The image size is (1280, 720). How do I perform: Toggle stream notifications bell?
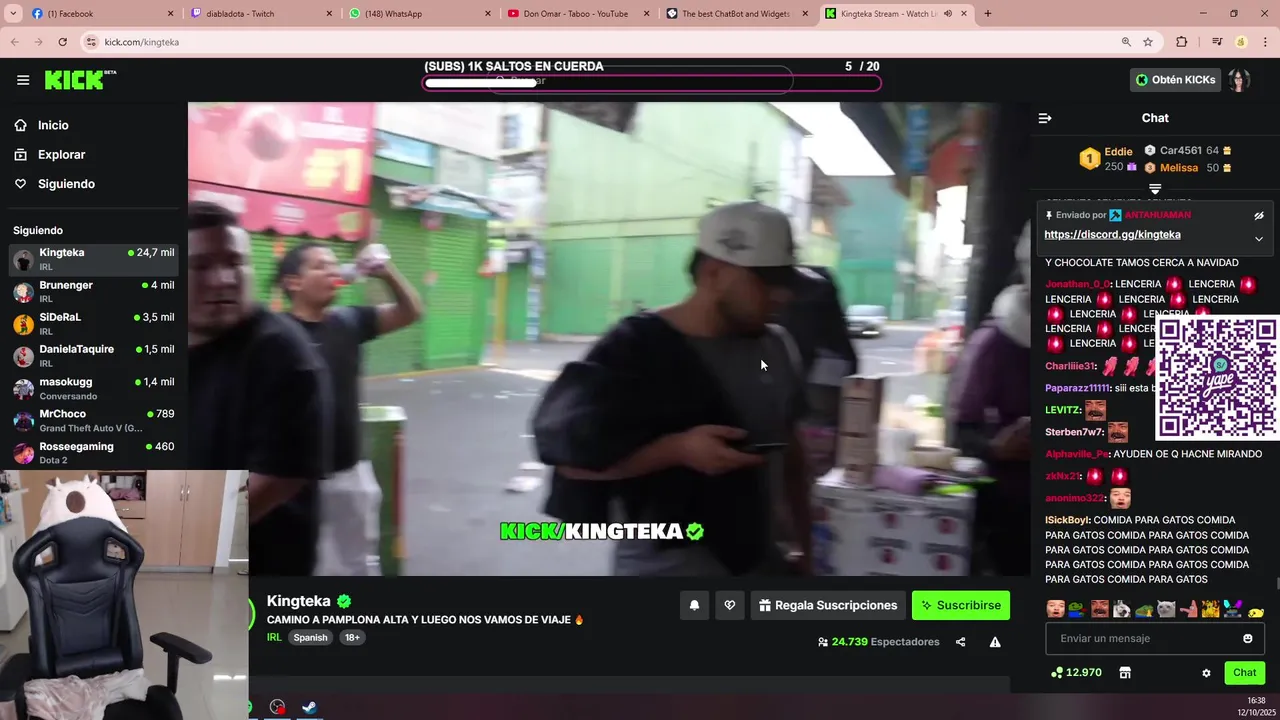pyautogui.click(x=694, y=605)
